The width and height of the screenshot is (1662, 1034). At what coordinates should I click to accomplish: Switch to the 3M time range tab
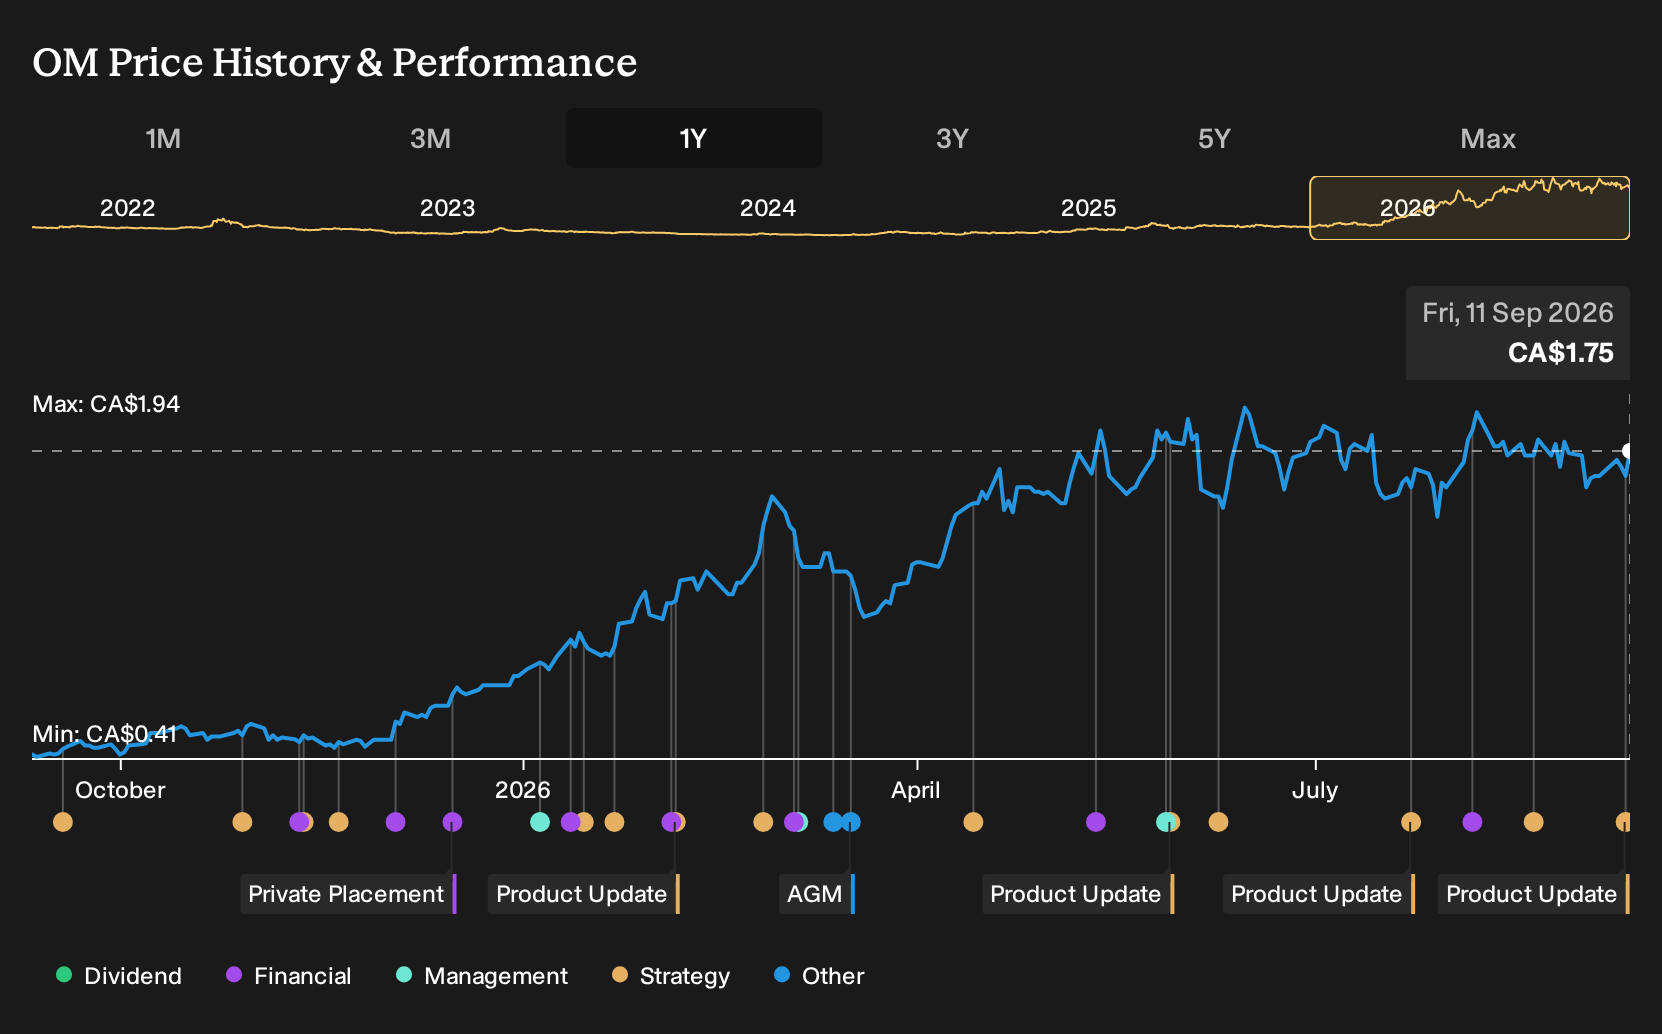pos(430,138)
